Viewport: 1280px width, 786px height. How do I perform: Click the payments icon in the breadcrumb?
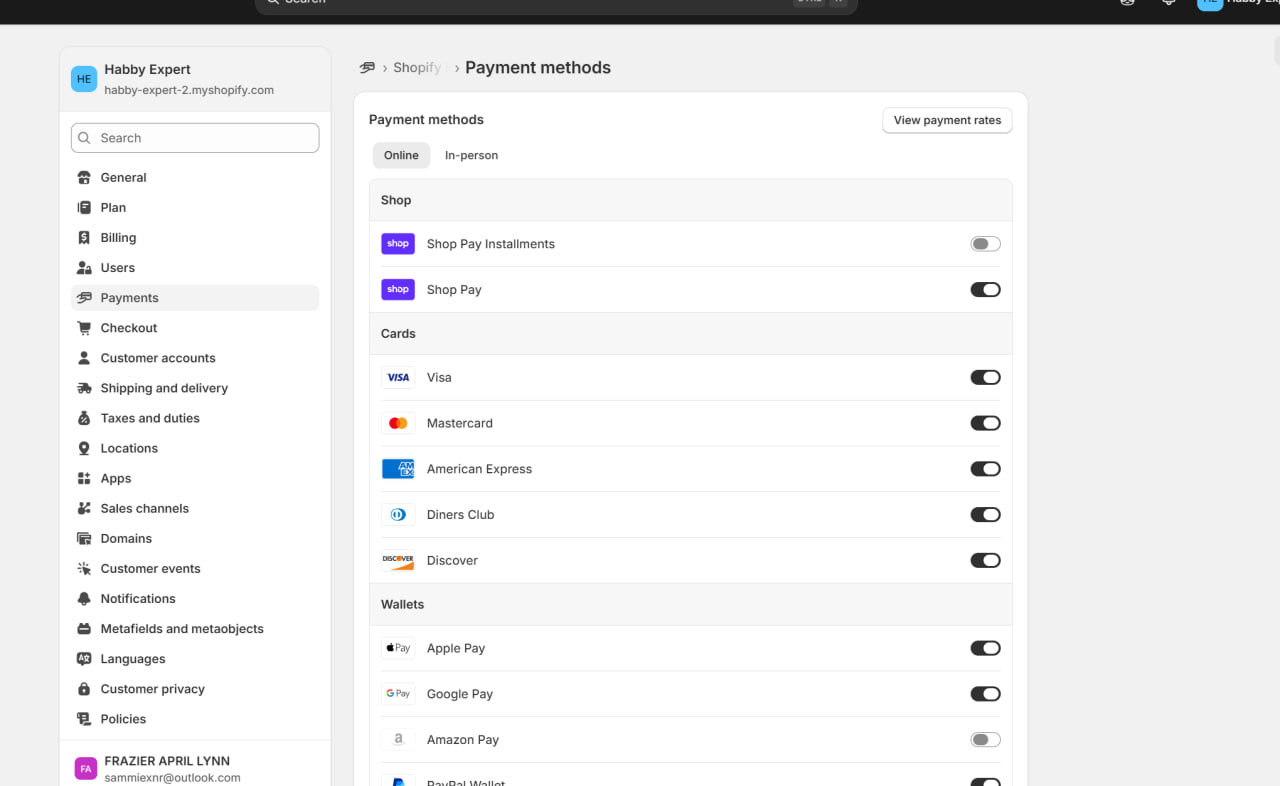tap(367, 68)
